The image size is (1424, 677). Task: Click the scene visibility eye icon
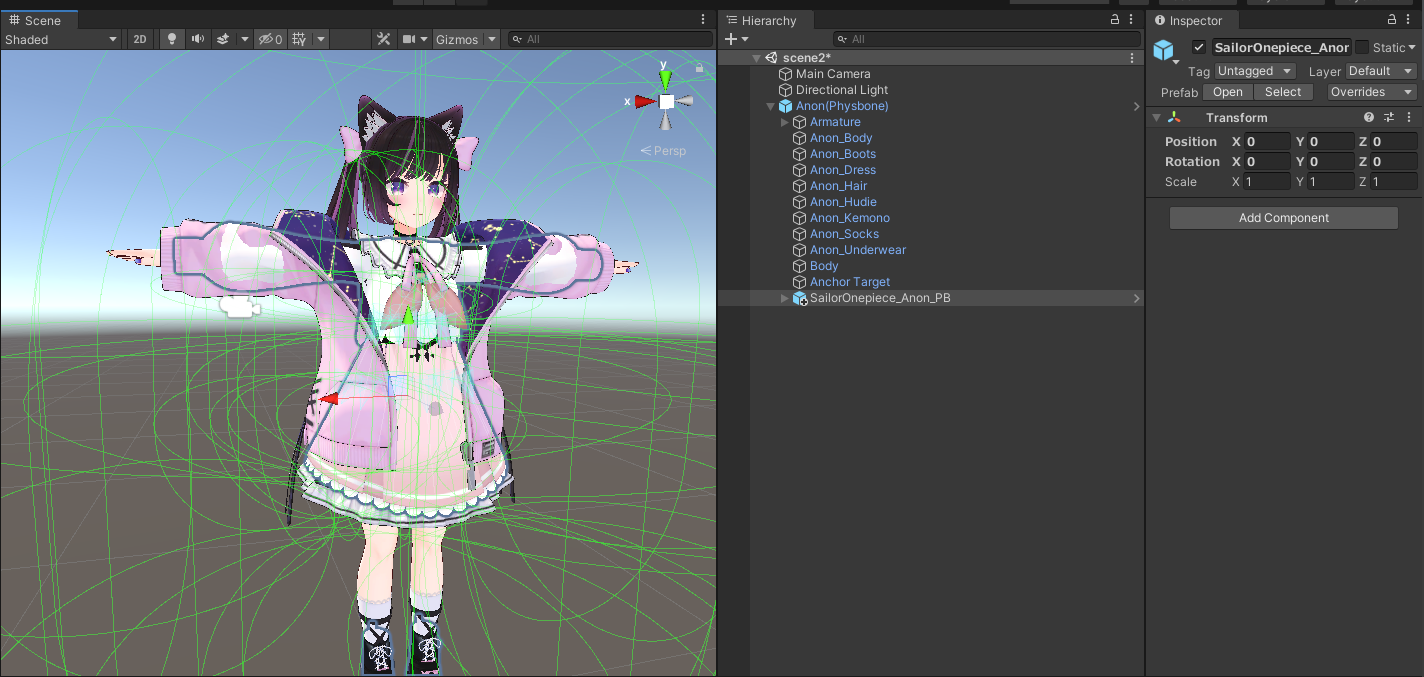tap(268, 39)
